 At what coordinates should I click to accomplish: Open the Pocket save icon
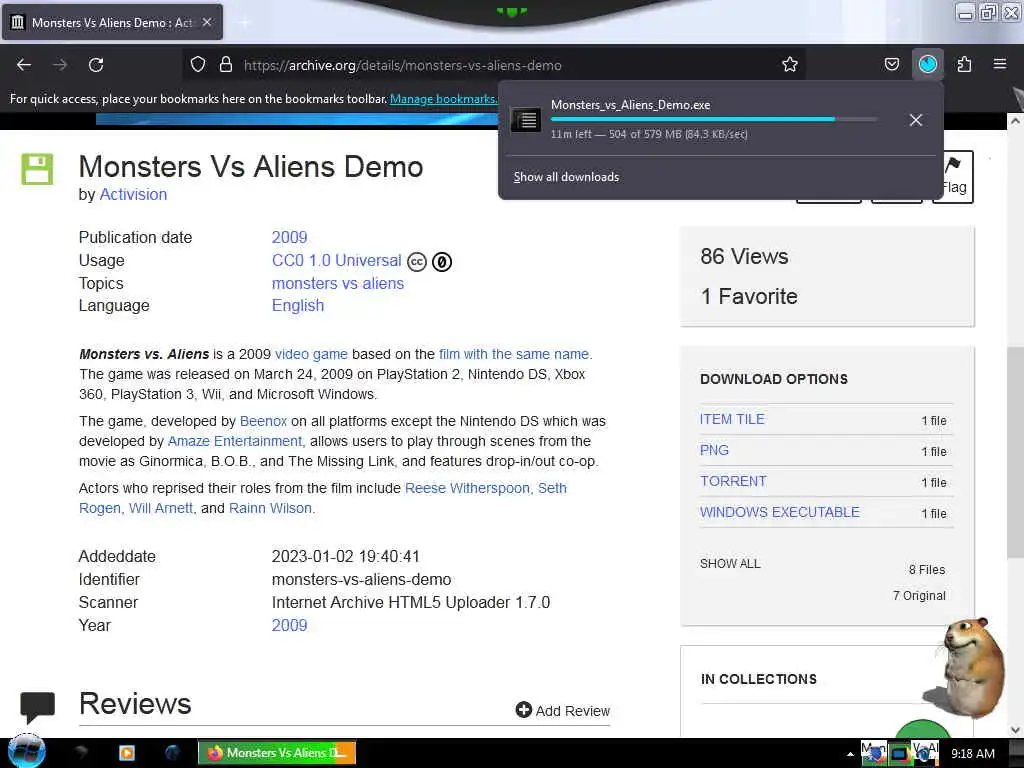click(x=891, y=65)
